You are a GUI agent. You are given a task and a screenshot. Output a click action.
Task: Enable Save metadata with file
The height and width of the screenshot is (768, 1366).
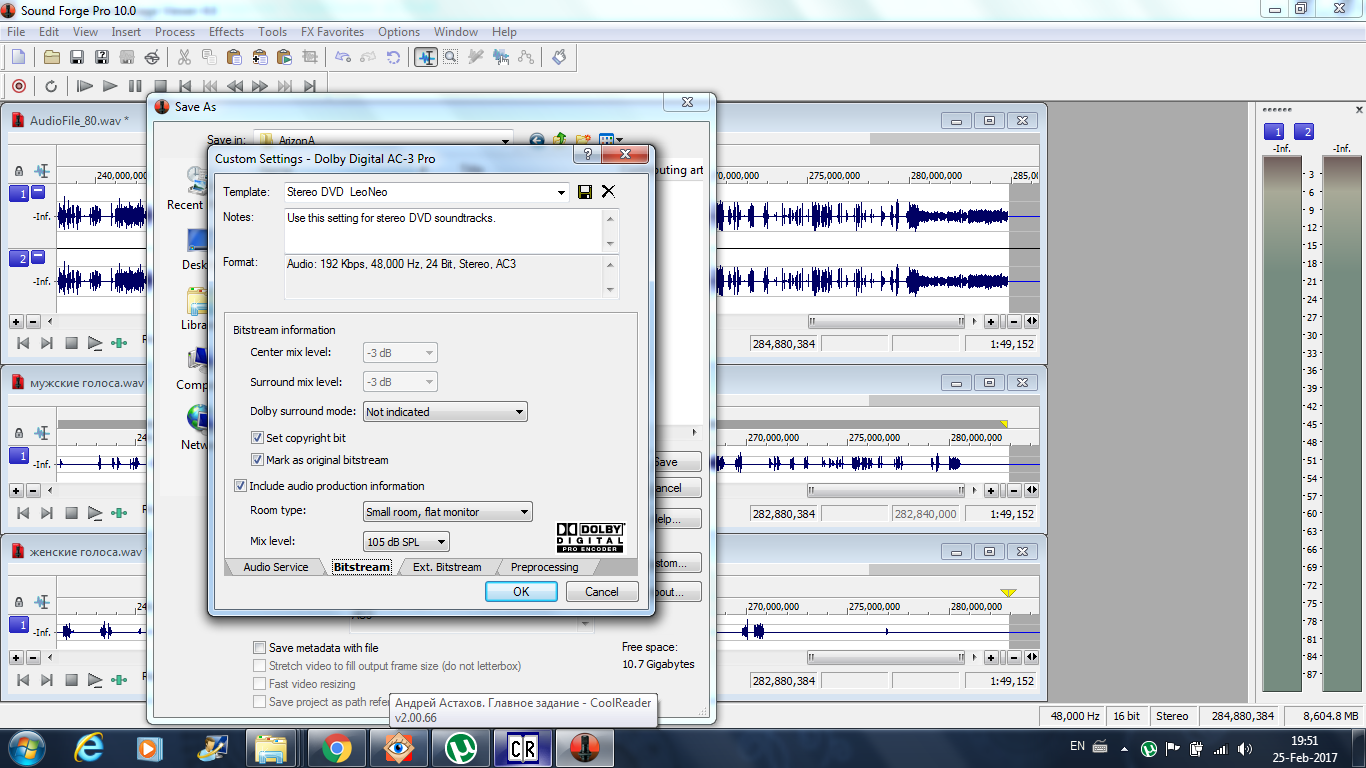[260, 648]
